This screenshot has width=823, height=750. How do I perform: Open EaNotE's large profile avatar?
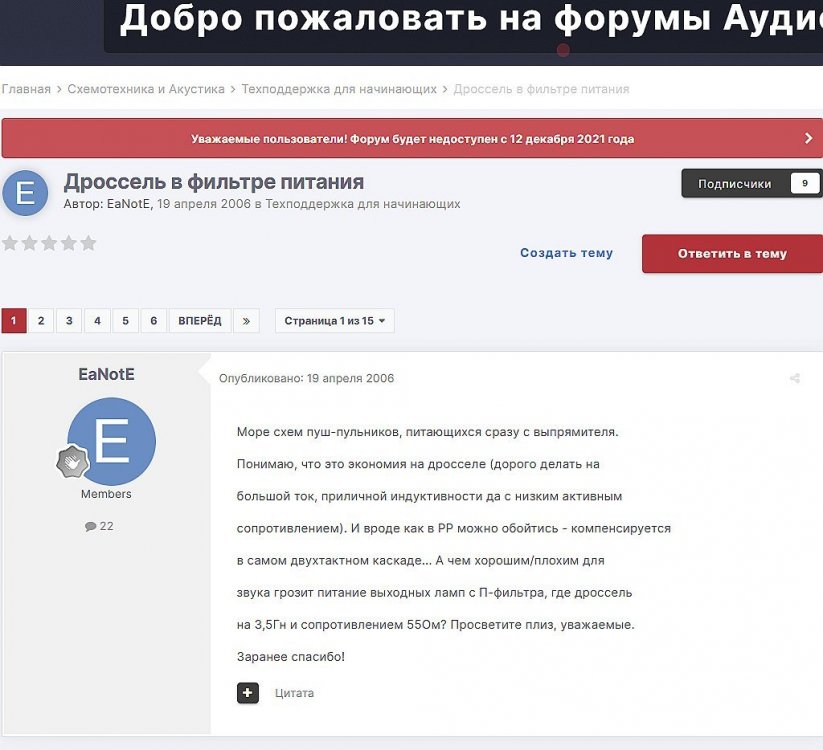(x=111, y=441)
